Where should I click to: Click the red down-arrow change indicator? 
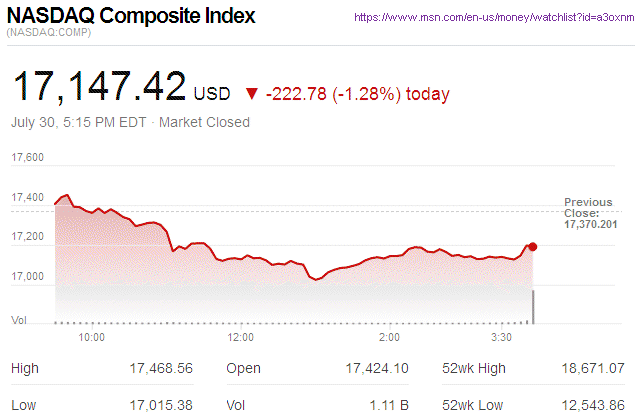pos(251,94)
